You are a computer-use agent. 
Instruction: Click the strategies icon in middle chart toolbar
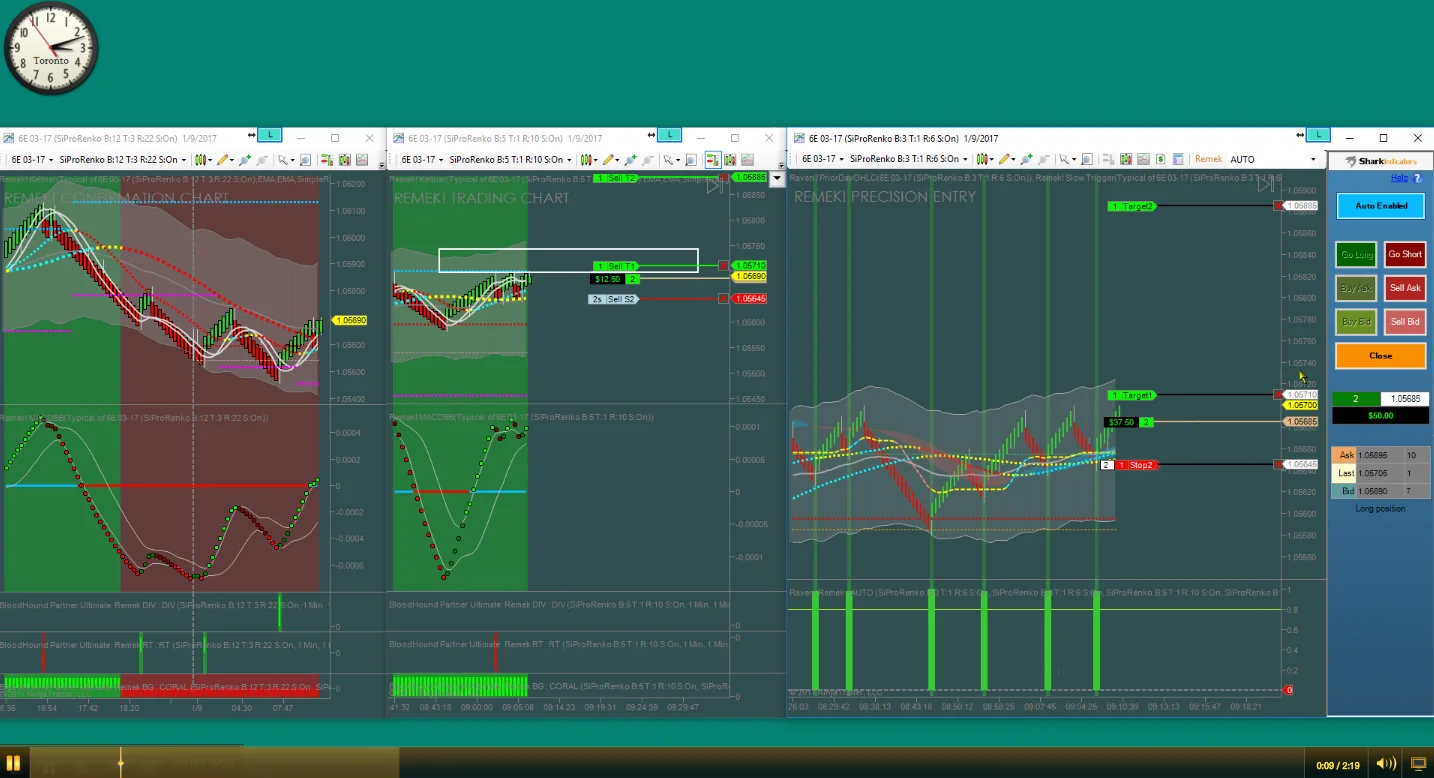(748, 159)
